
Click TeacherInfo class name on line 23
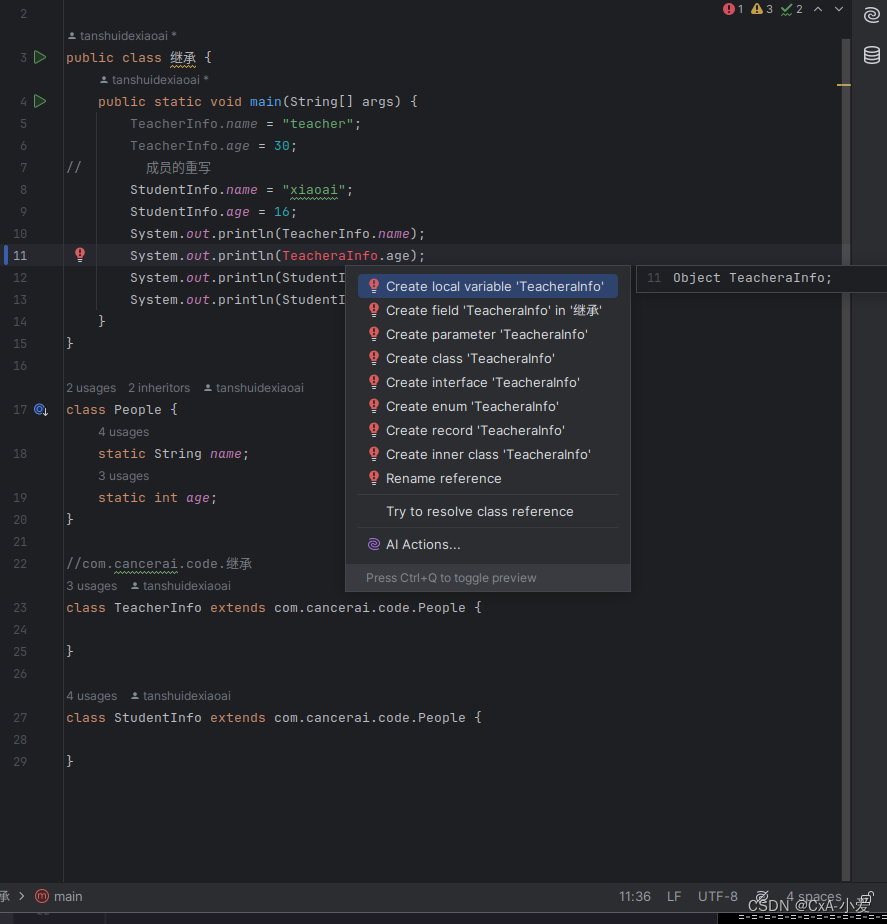(157, 608)
